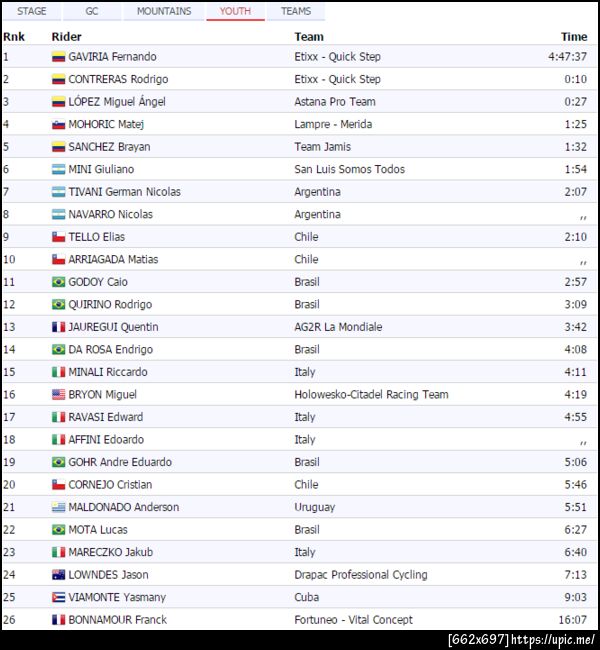Click the French flag next to JAUREGUI Quentin
Image resolution: width=600 pixels, height=650 pixels.
(58, 327)
